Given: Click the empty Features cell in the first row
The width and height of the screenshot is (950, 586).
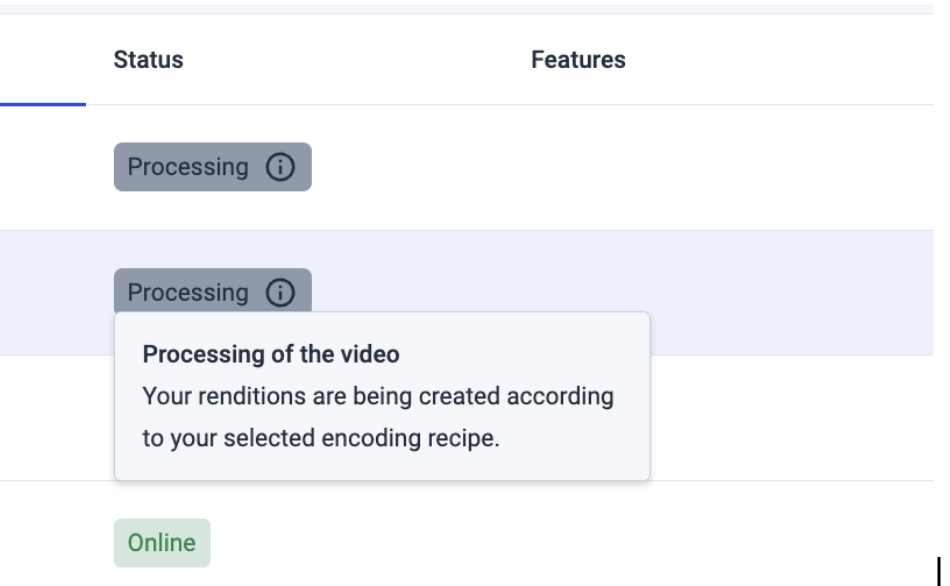Looking at the screenshot, I should (727, 167).
